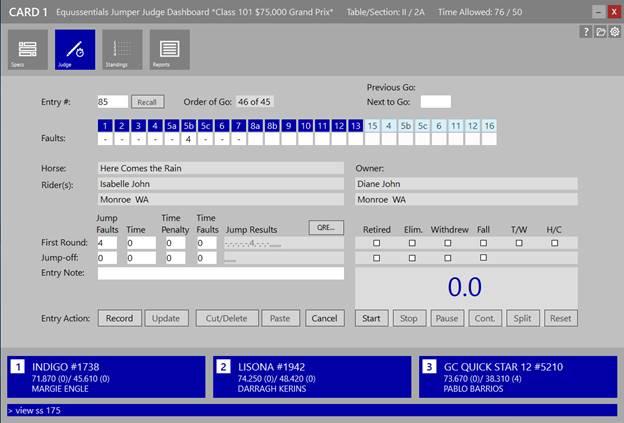The image size is (624, 423).
Task: Open the Standings icon
Action: click(122, 50)
